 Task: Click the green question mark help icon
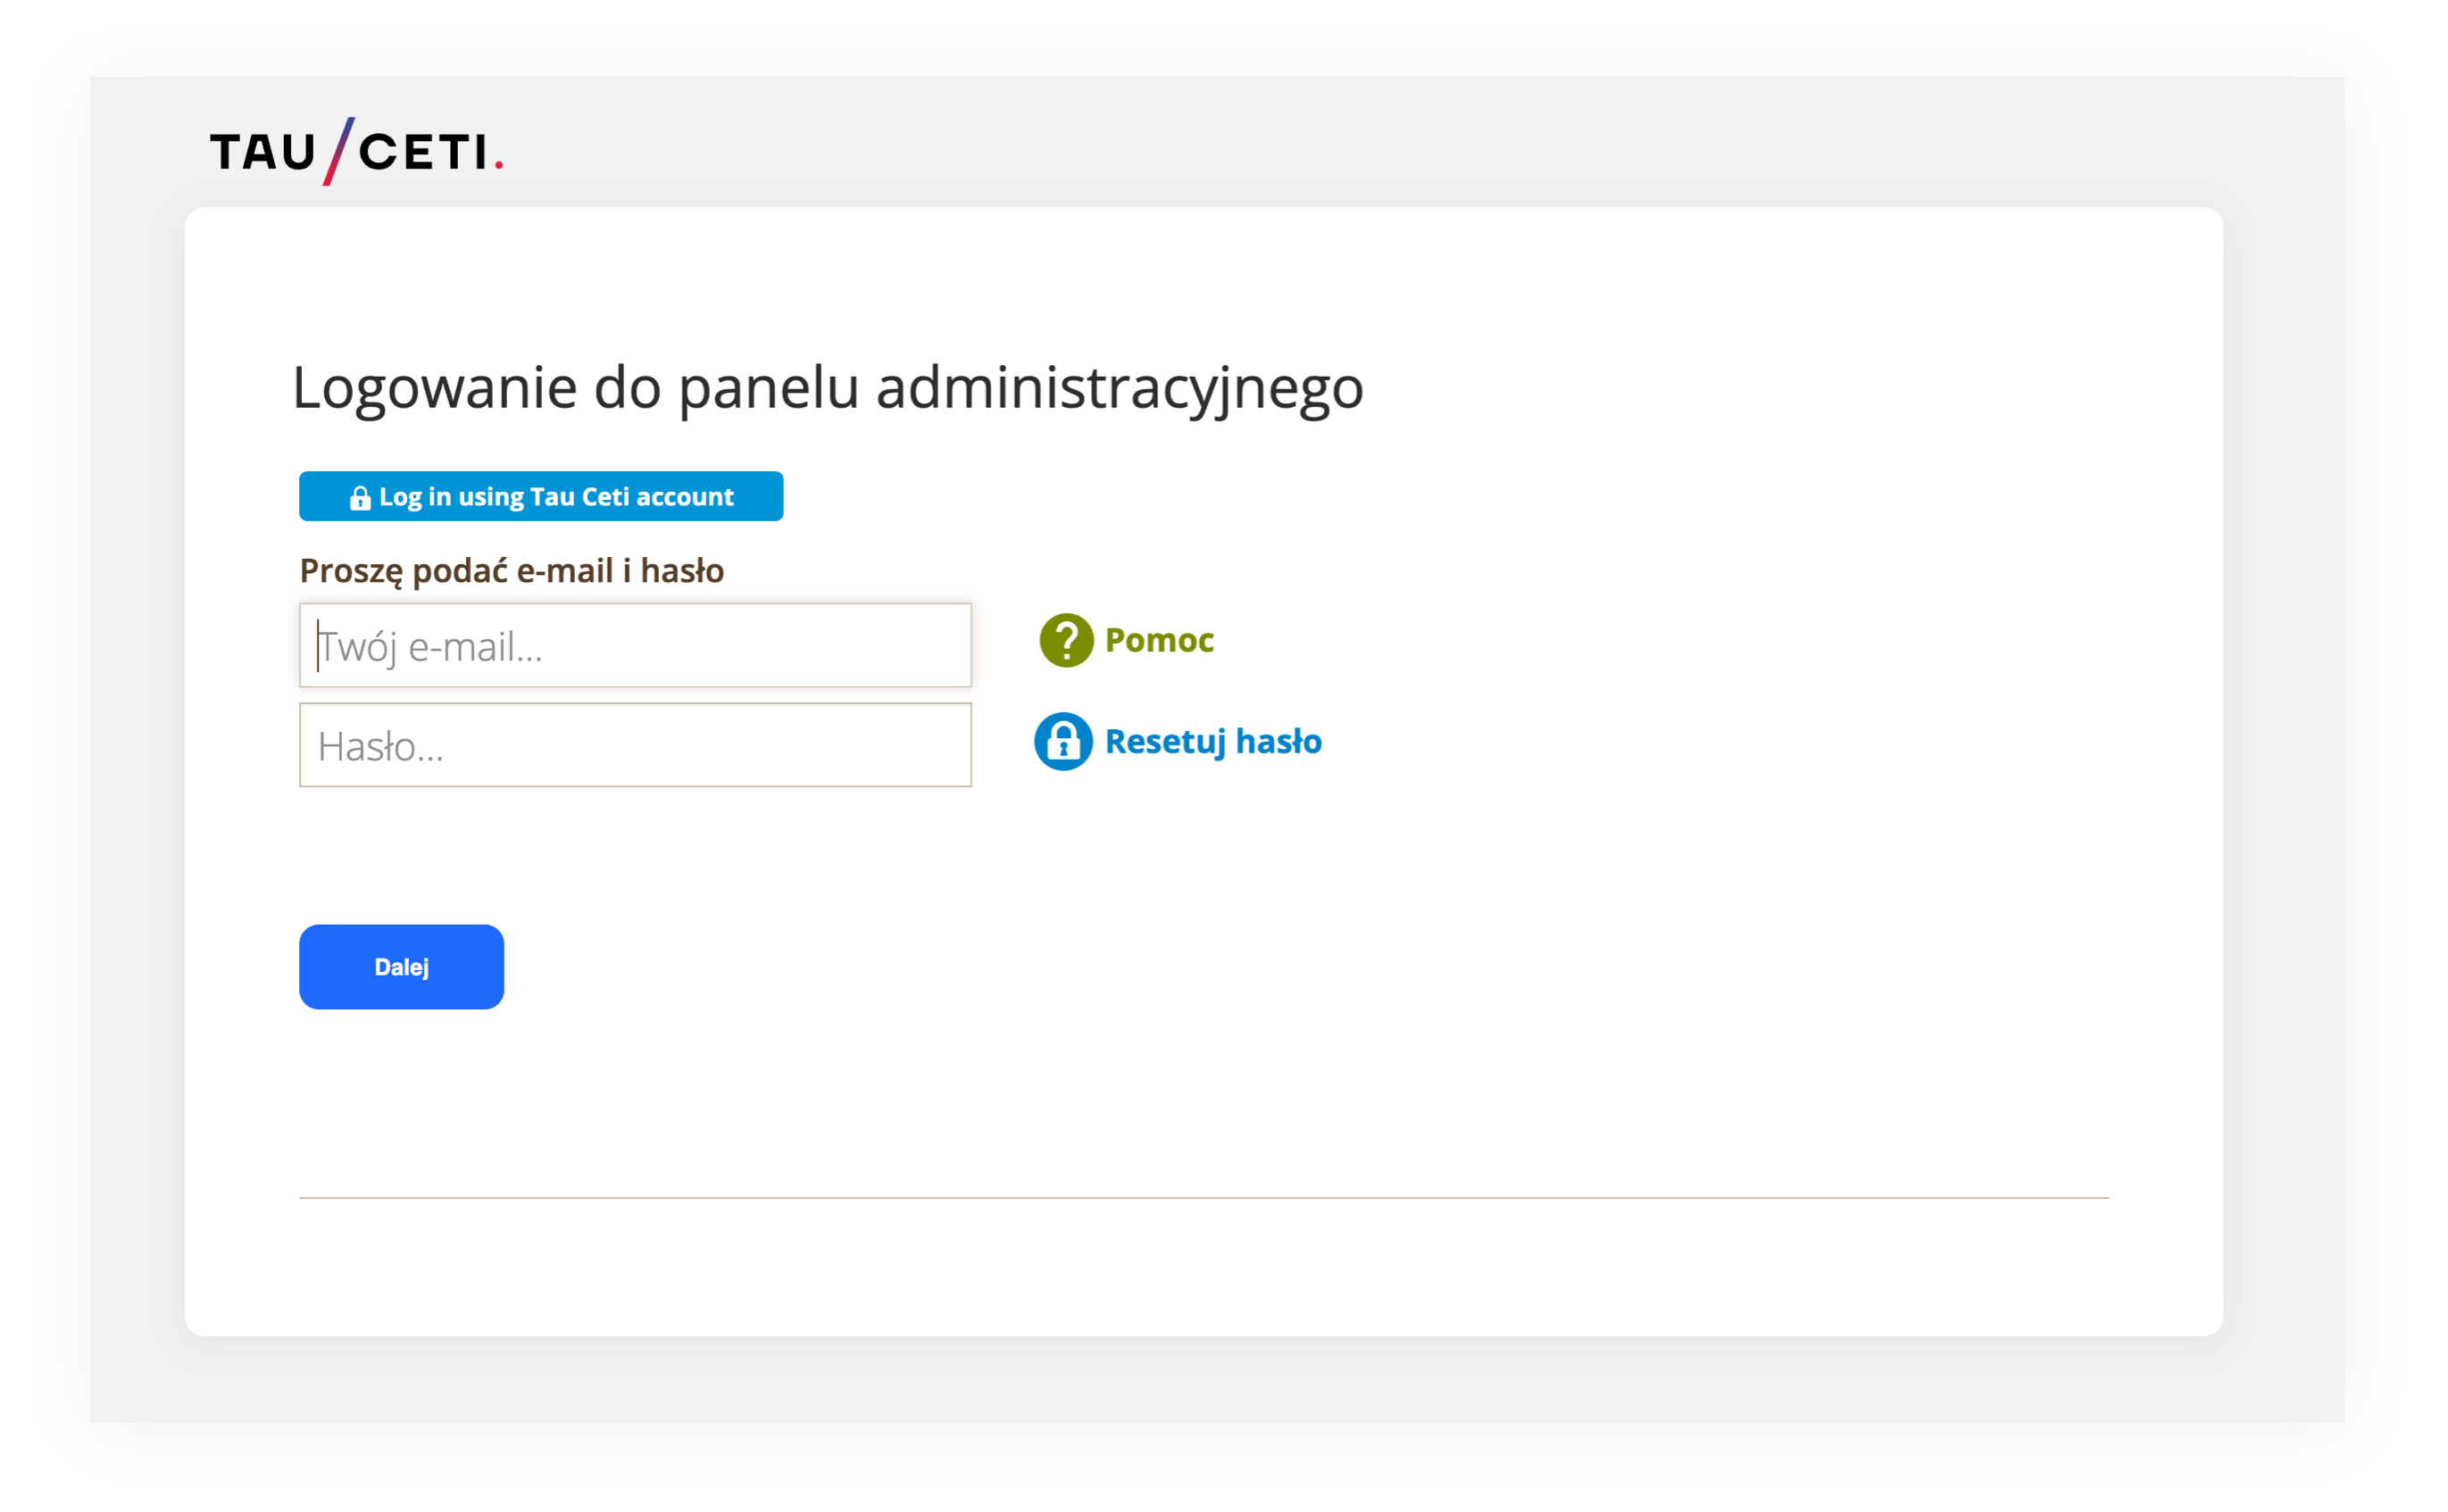[x=1066, y=641]
